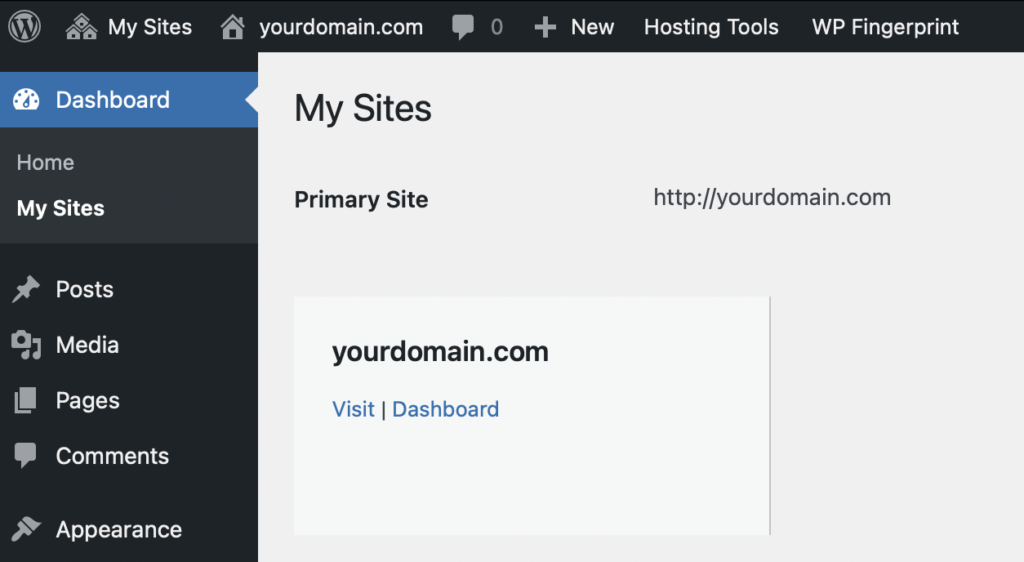1024x562 pixels.
Task: Go to Home submenu item
Action: tap(46, 162)
